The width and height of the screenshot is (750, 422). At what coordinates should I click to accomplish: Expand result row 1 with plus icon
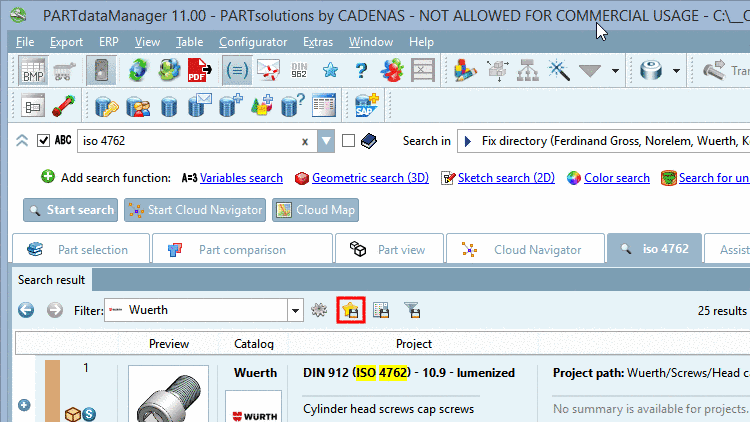coord(24,405)
